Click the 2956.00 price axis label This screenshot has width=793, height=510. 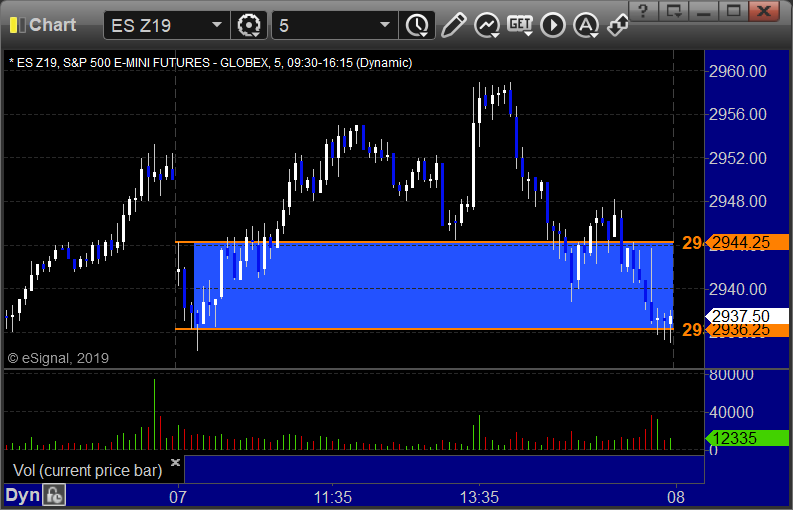point(738,114)
